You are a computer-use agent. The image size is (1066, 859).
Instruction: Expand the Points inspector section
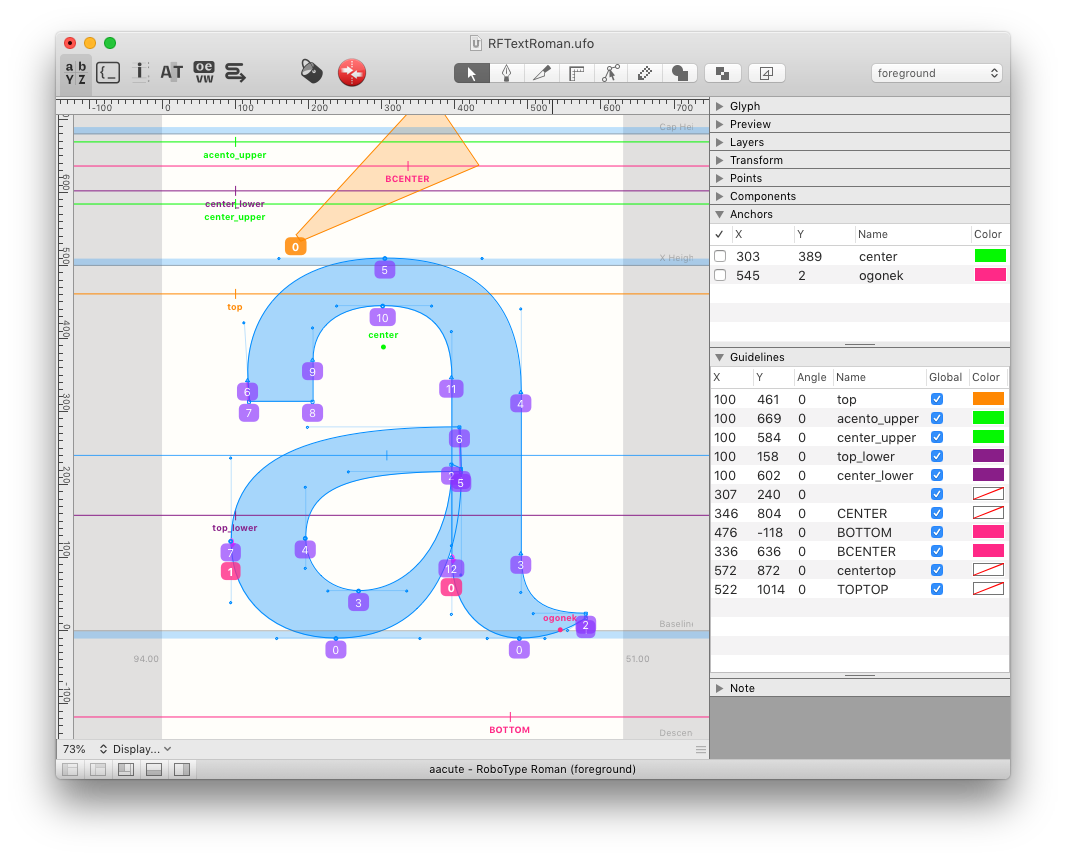click(719, 178)
